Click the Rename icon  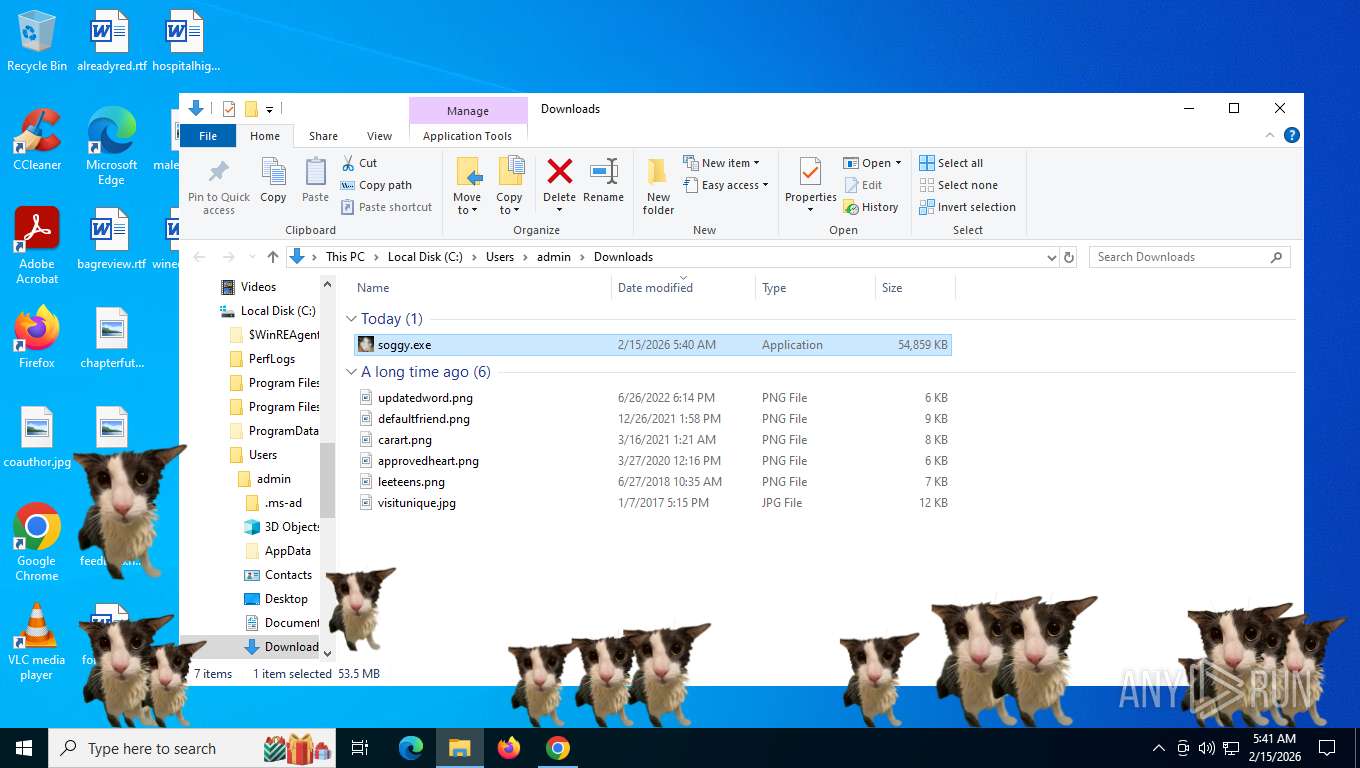click(604, 171)
